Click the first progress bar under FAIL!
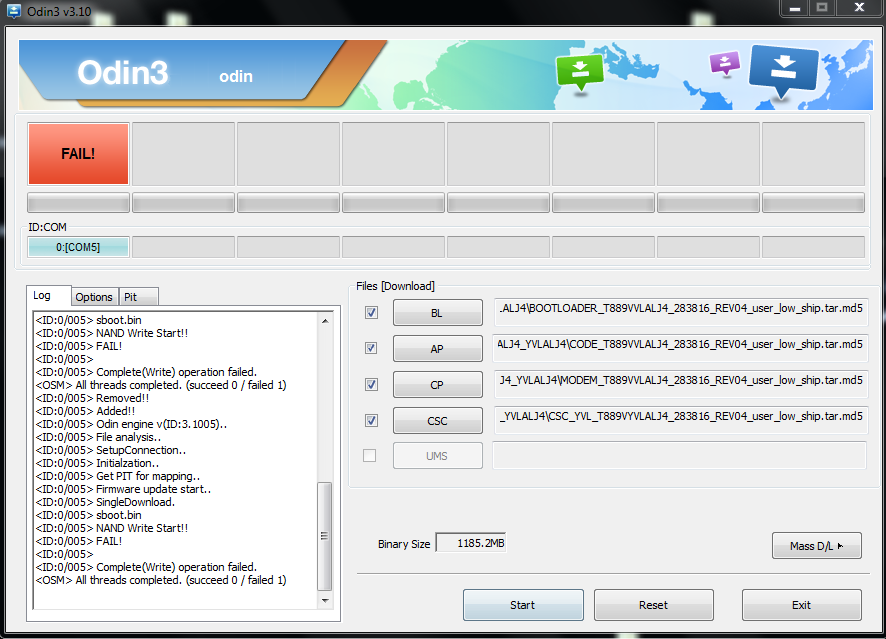The width and height of the screenshot is (886, 639). point(79,203)
